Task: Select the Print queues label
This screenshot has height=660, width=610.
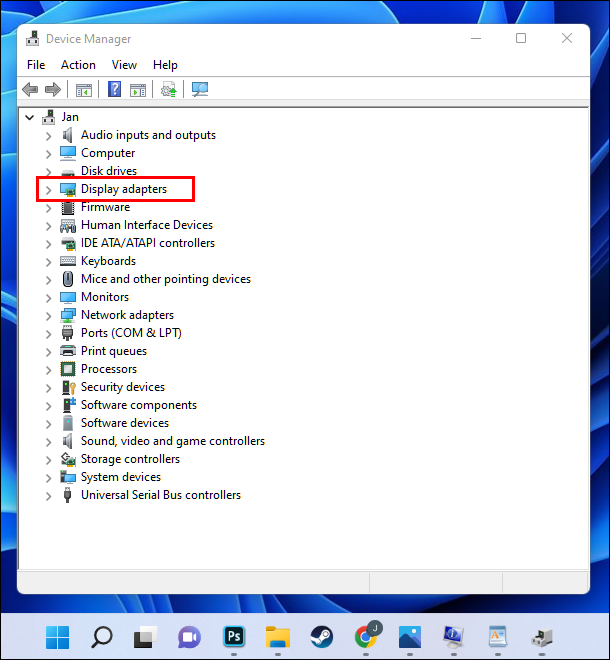Action: [x=114, y=351]
